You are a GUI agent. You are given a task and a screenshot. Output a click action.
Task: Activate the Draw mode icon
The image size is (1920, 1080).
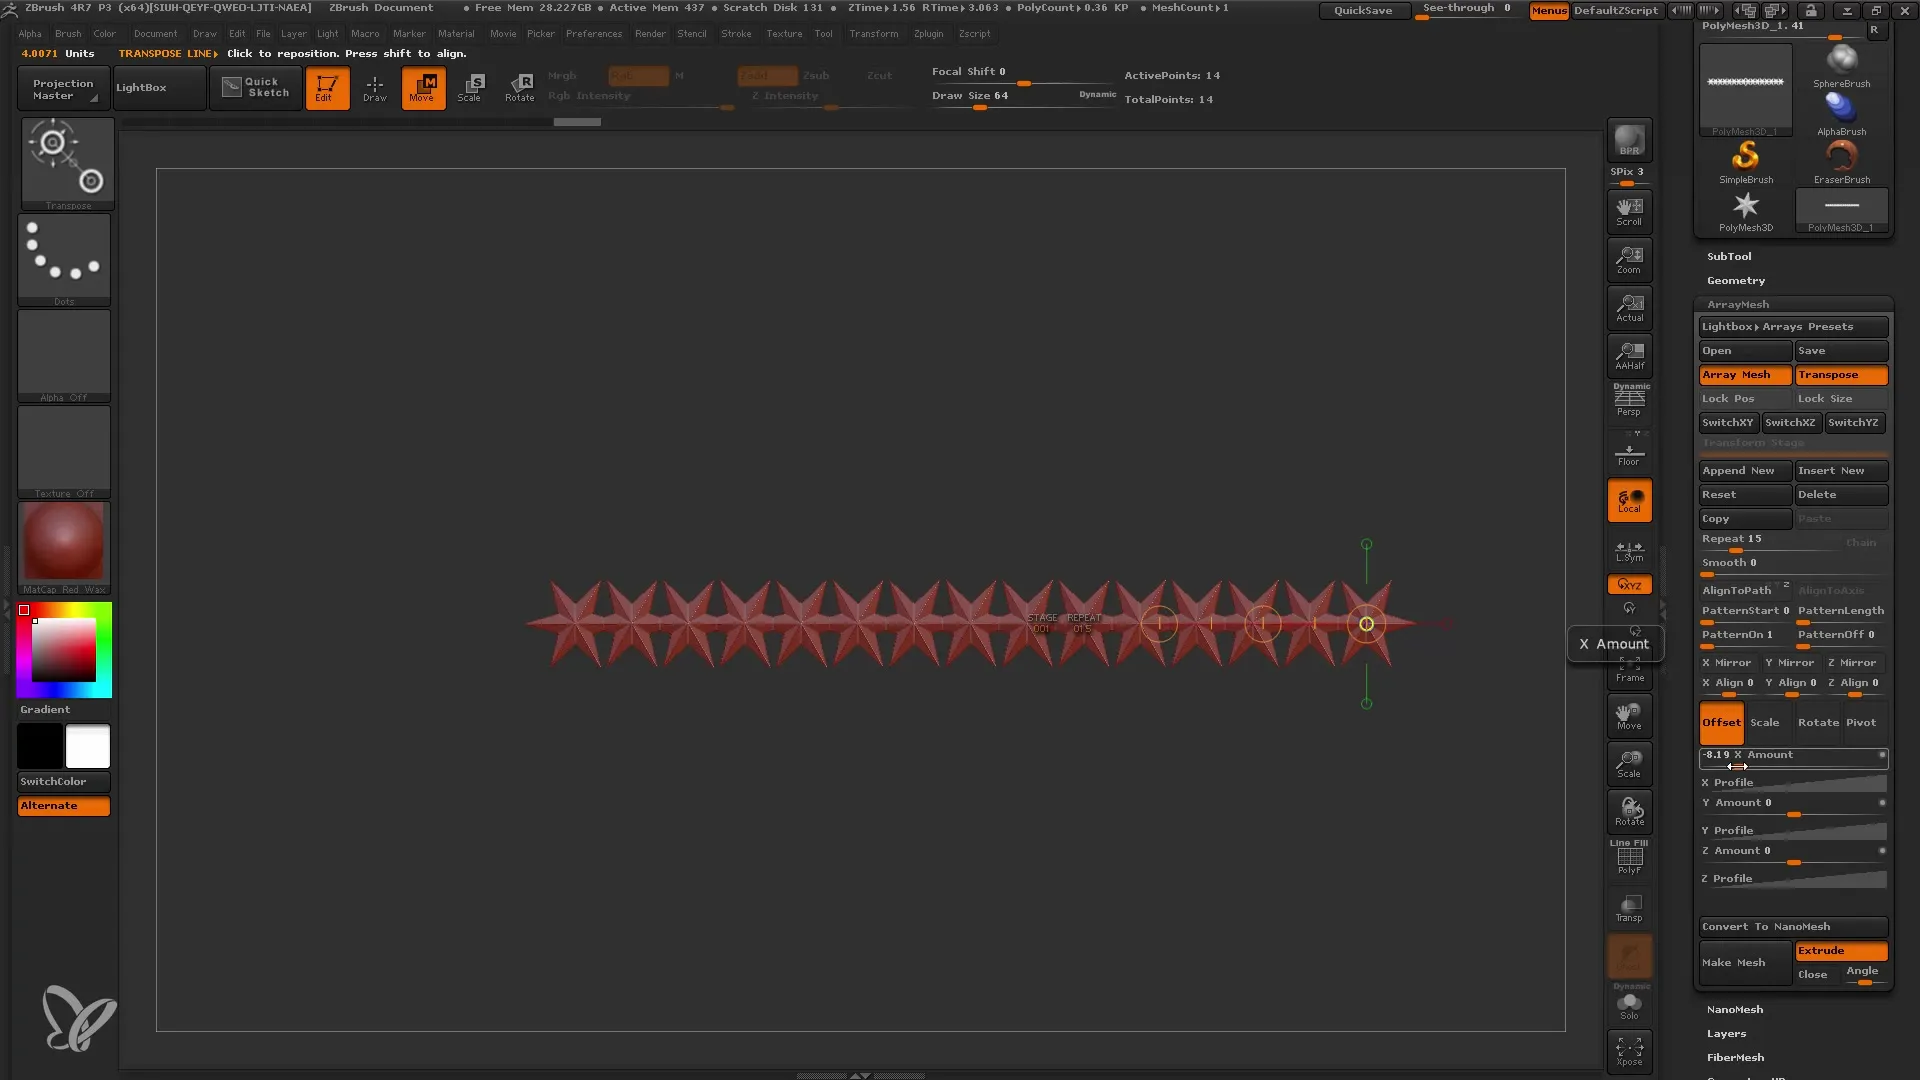click(x=375, y=88)
